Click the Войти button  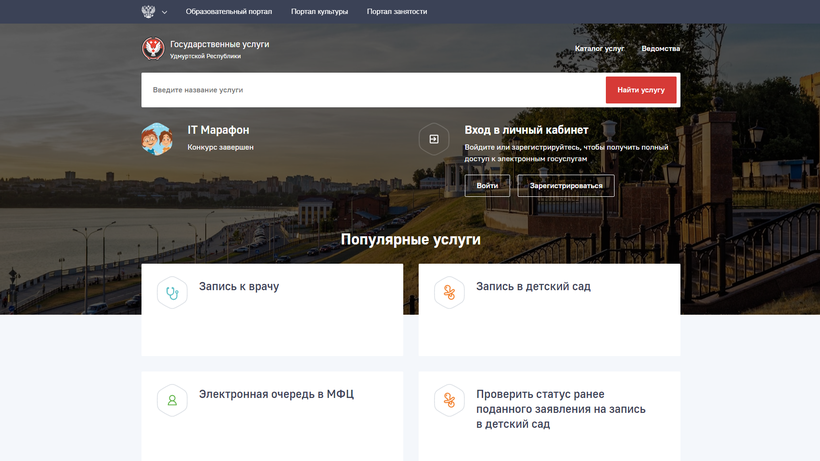487,186
